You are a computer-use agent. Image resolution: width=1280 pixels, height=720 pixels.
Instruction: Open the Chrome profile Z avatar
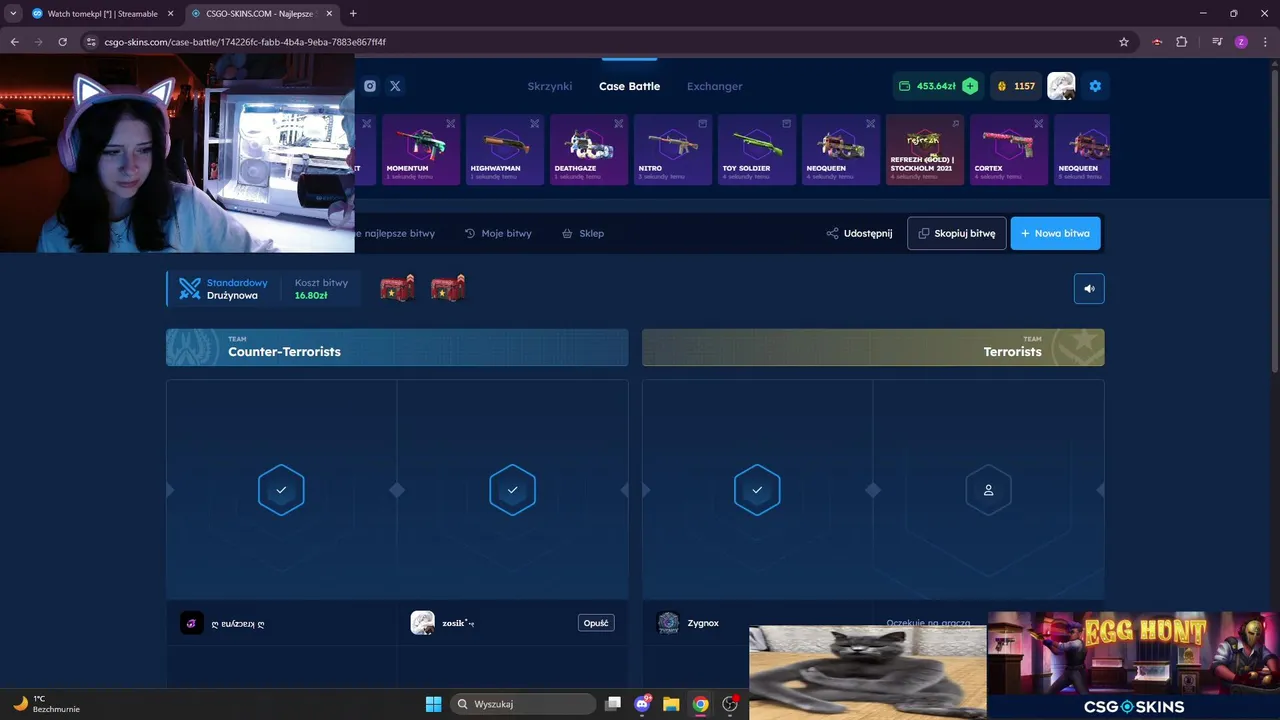point(1241,42)
